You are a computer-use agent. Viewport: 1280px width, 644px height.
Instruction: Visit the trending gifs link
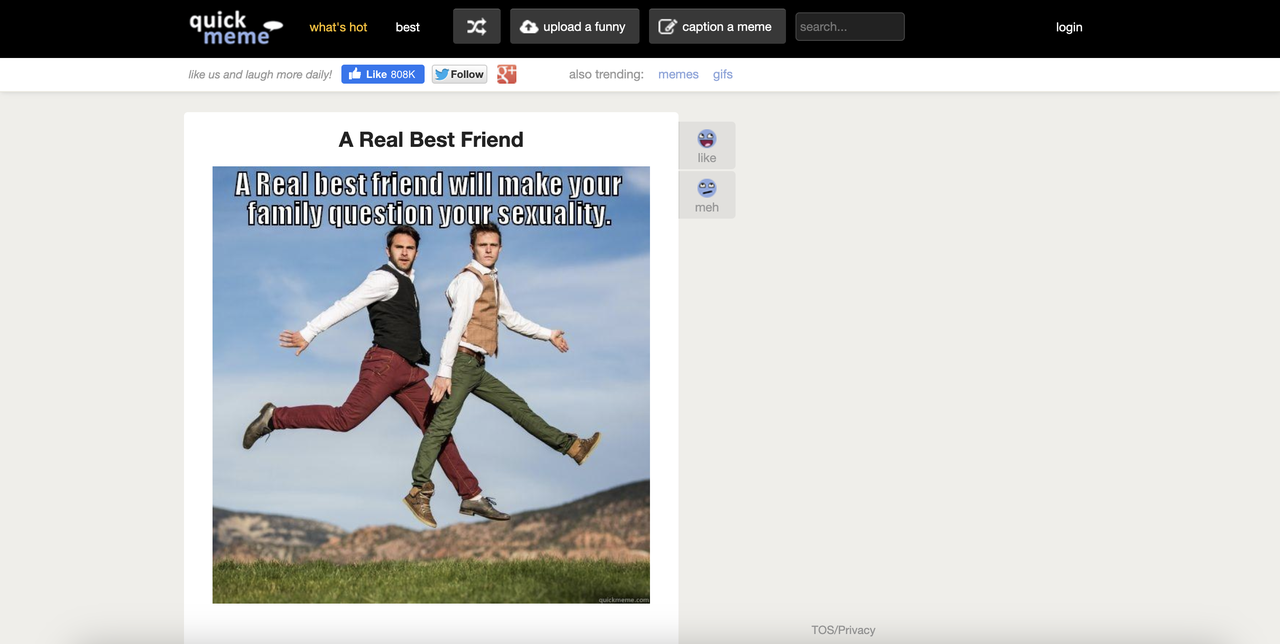[x=723, y=74]
